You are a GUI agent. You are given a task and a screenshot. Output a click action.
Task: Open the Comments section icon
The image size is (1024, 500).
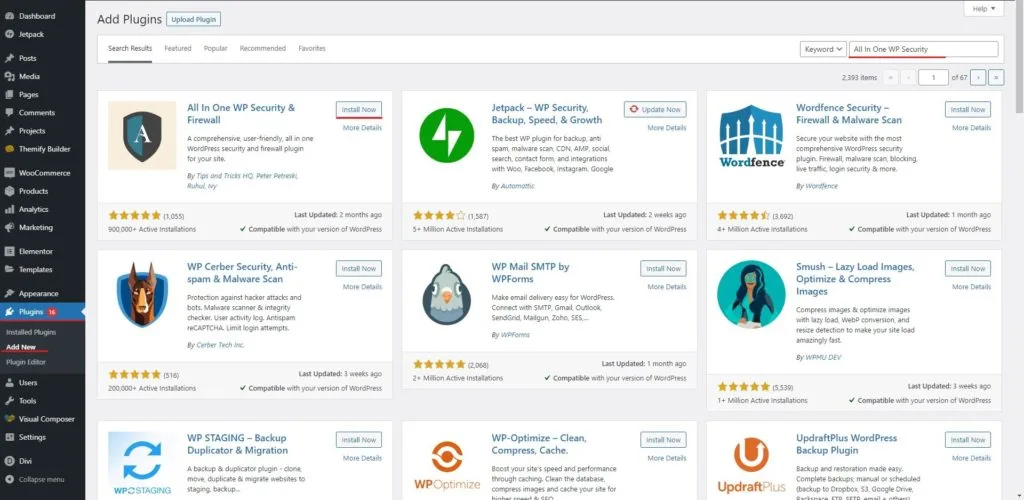click(9, 113)
